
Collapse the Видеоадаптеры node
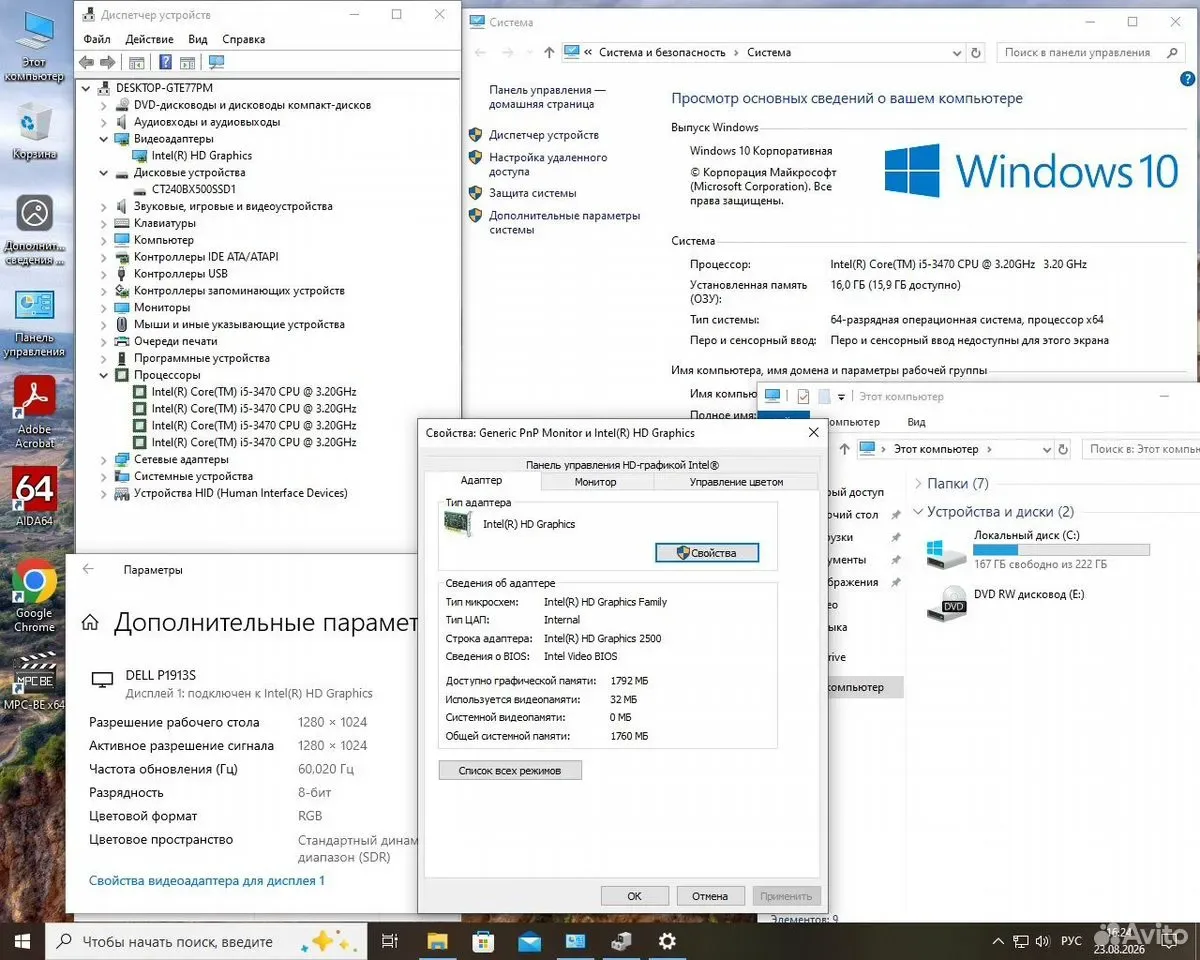point(104,139)
